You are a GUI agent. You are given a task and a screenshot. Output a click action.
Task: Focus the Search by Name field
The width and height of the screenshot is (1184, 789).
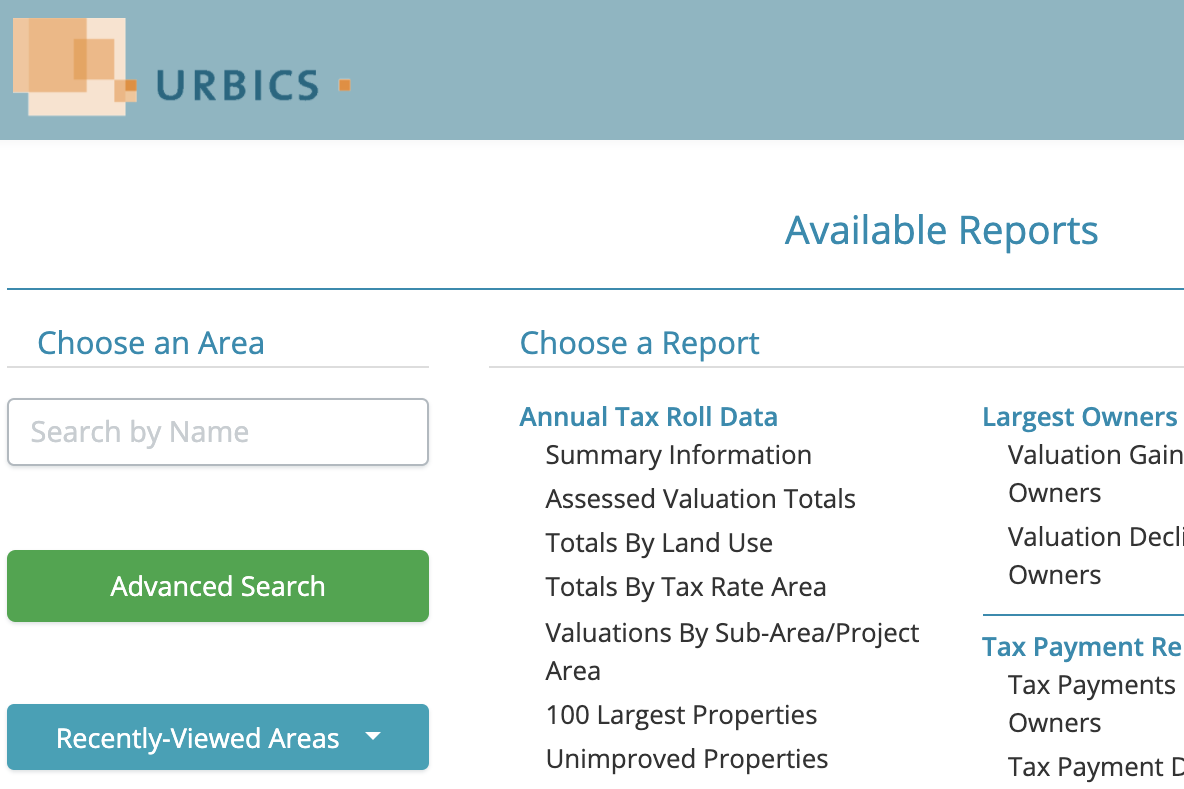[218, 432]
